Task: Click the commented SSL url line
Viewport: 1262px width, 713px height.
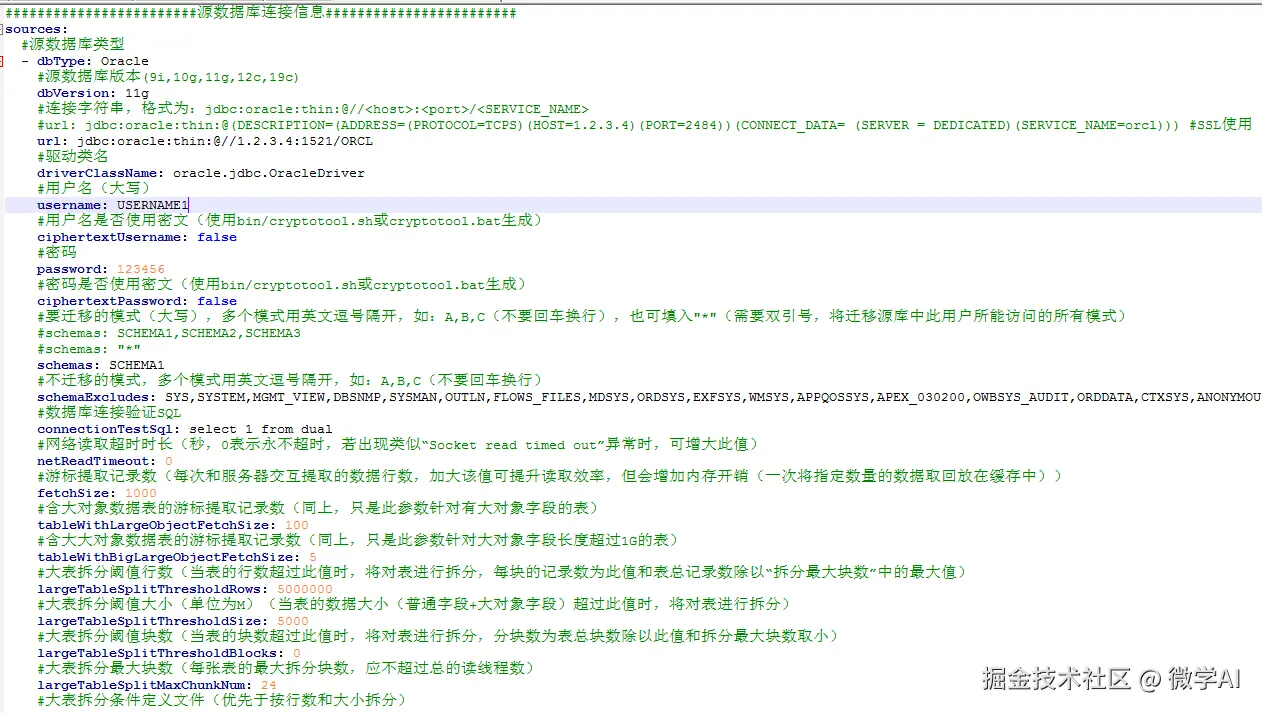Action: point(644,125)
